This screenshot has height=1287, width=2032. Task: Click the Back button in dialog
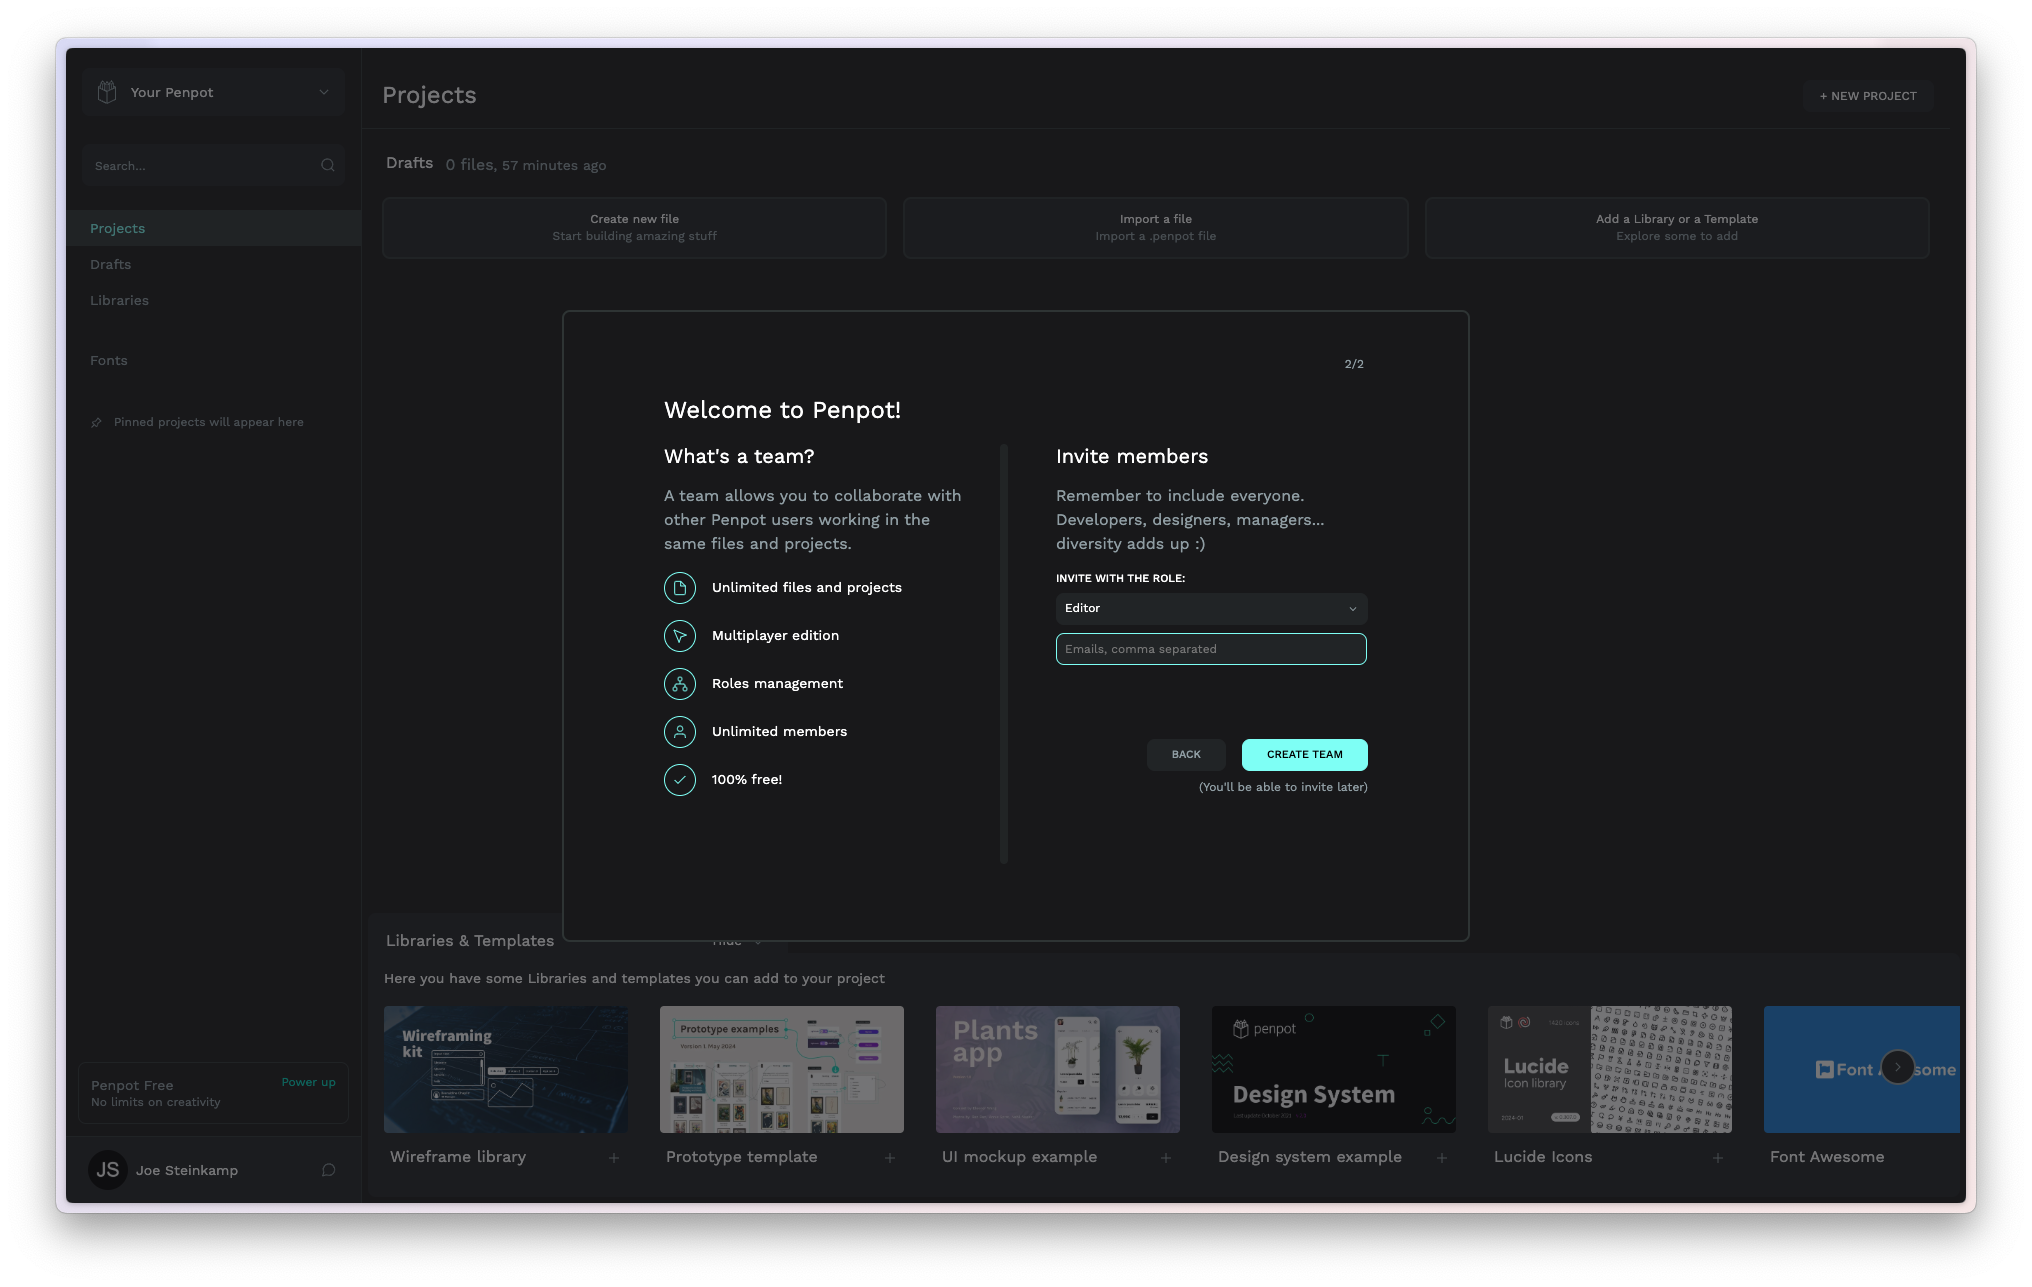tap(1186, 755)
